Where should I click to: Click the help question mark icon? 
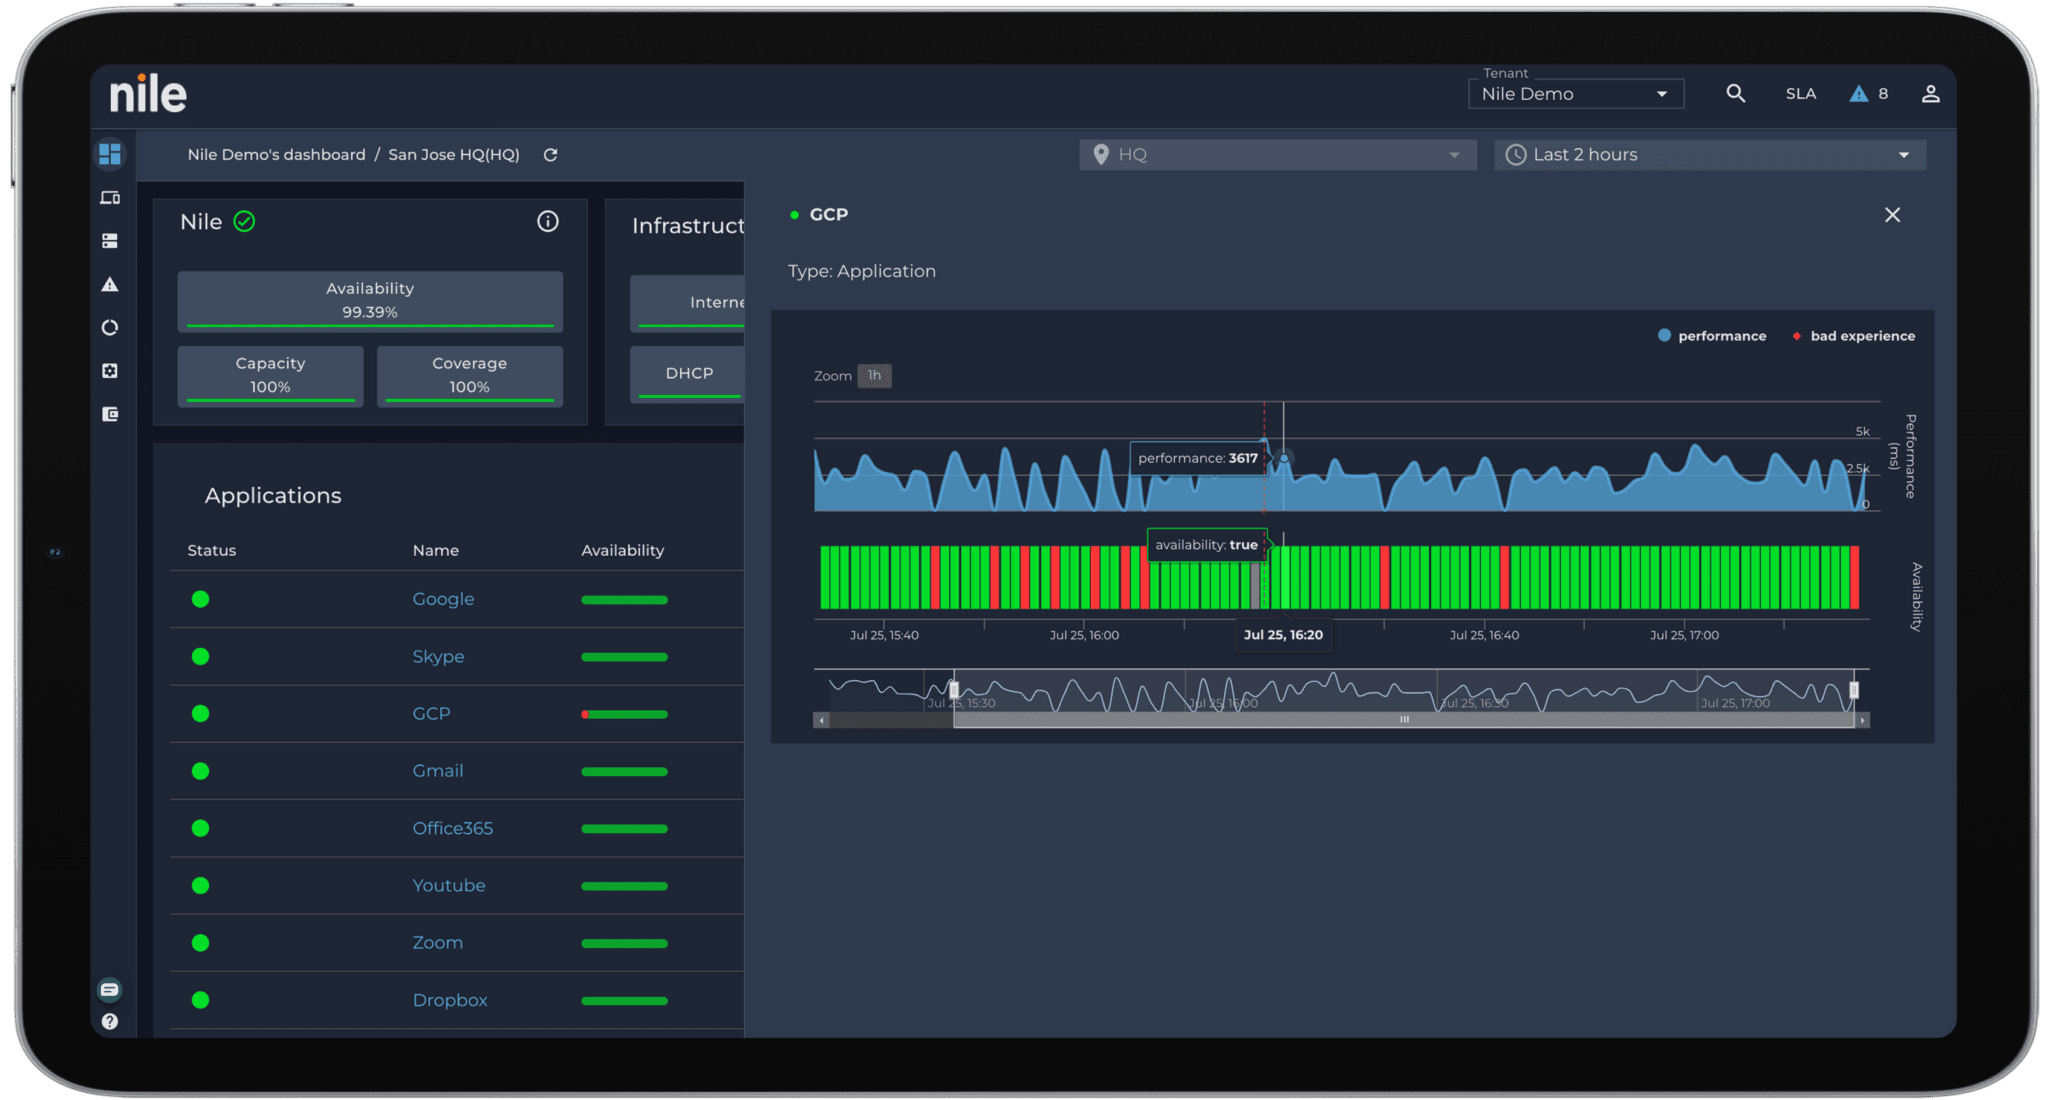(x=110, y=1021)
